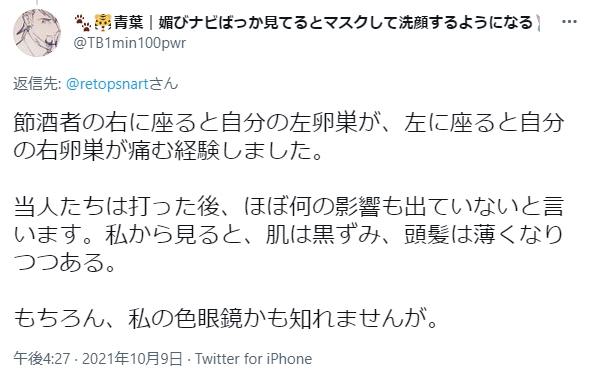
Task: Click the line starting います。私から見ると
Action: (289, 235)
